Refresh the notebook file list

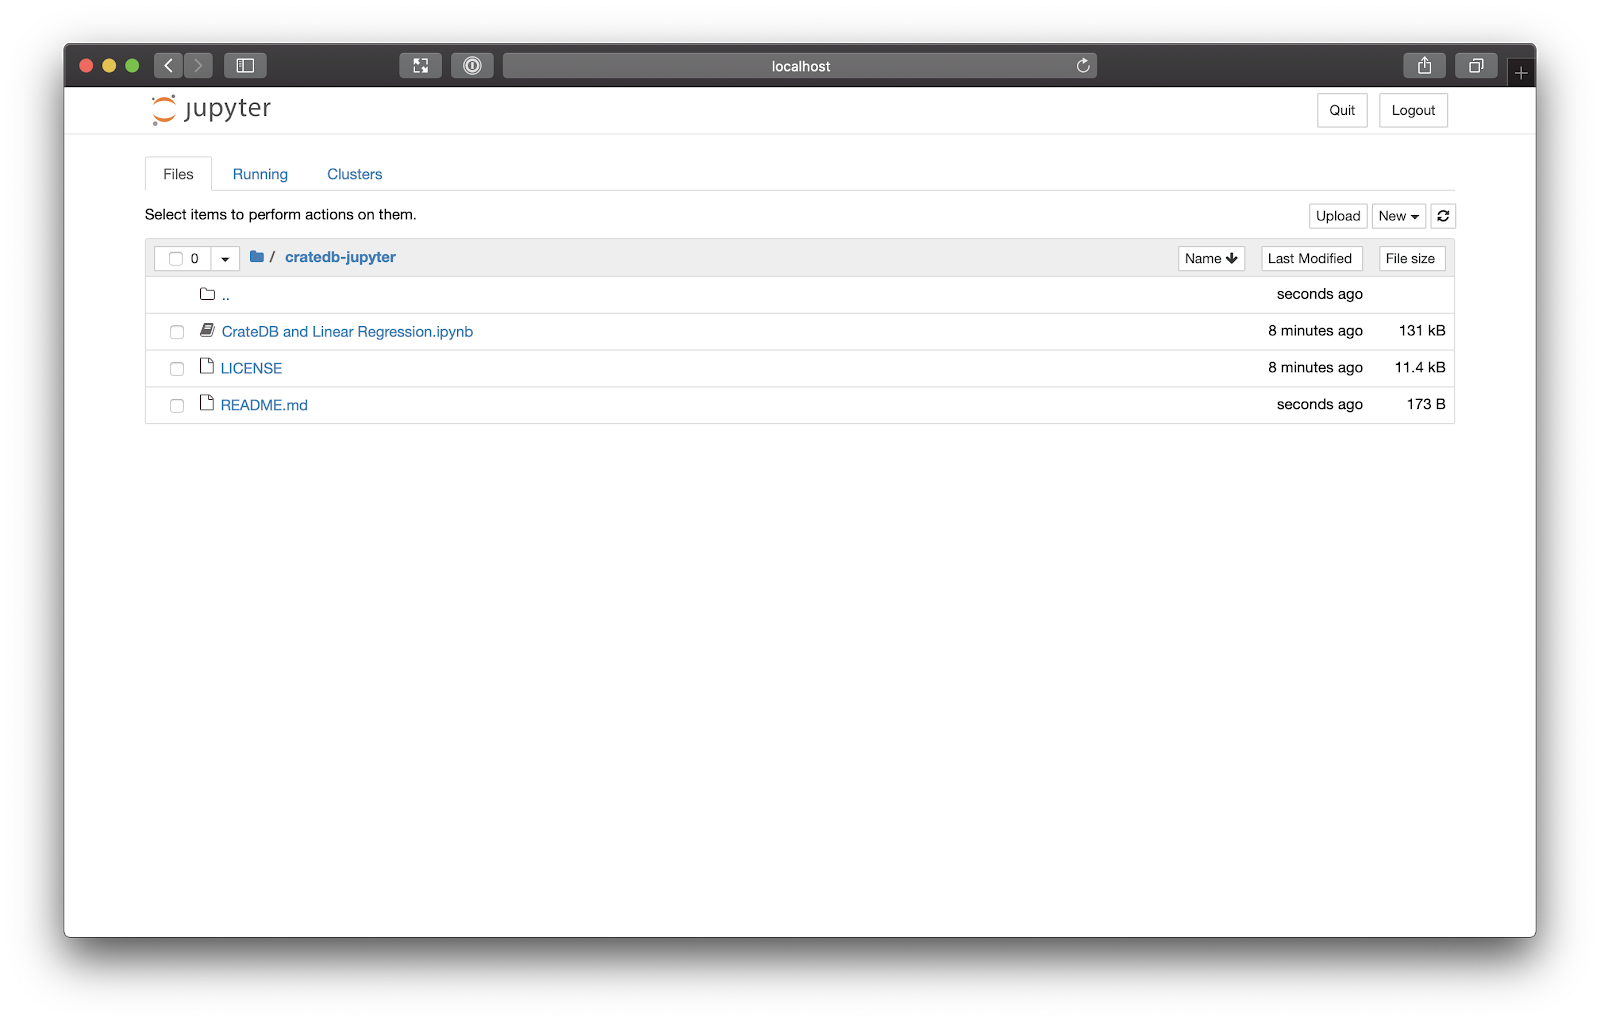point(1442,216)
